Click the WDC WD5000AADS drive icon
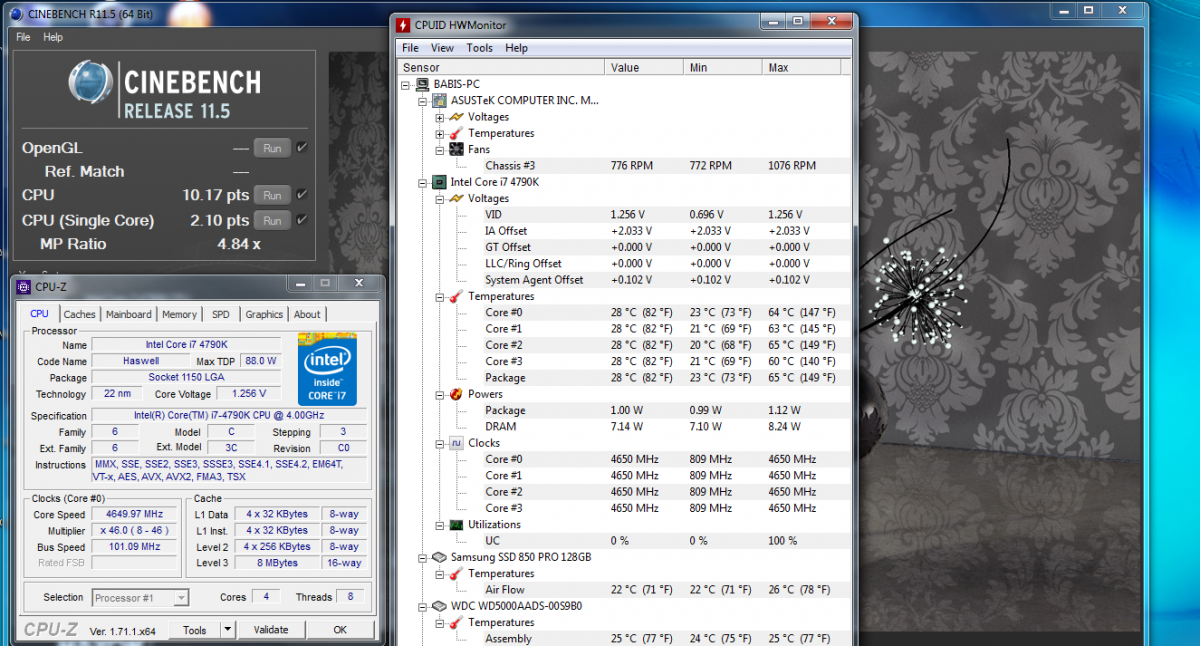Screen dimensions: 1200x646 (x=439, y=606)
